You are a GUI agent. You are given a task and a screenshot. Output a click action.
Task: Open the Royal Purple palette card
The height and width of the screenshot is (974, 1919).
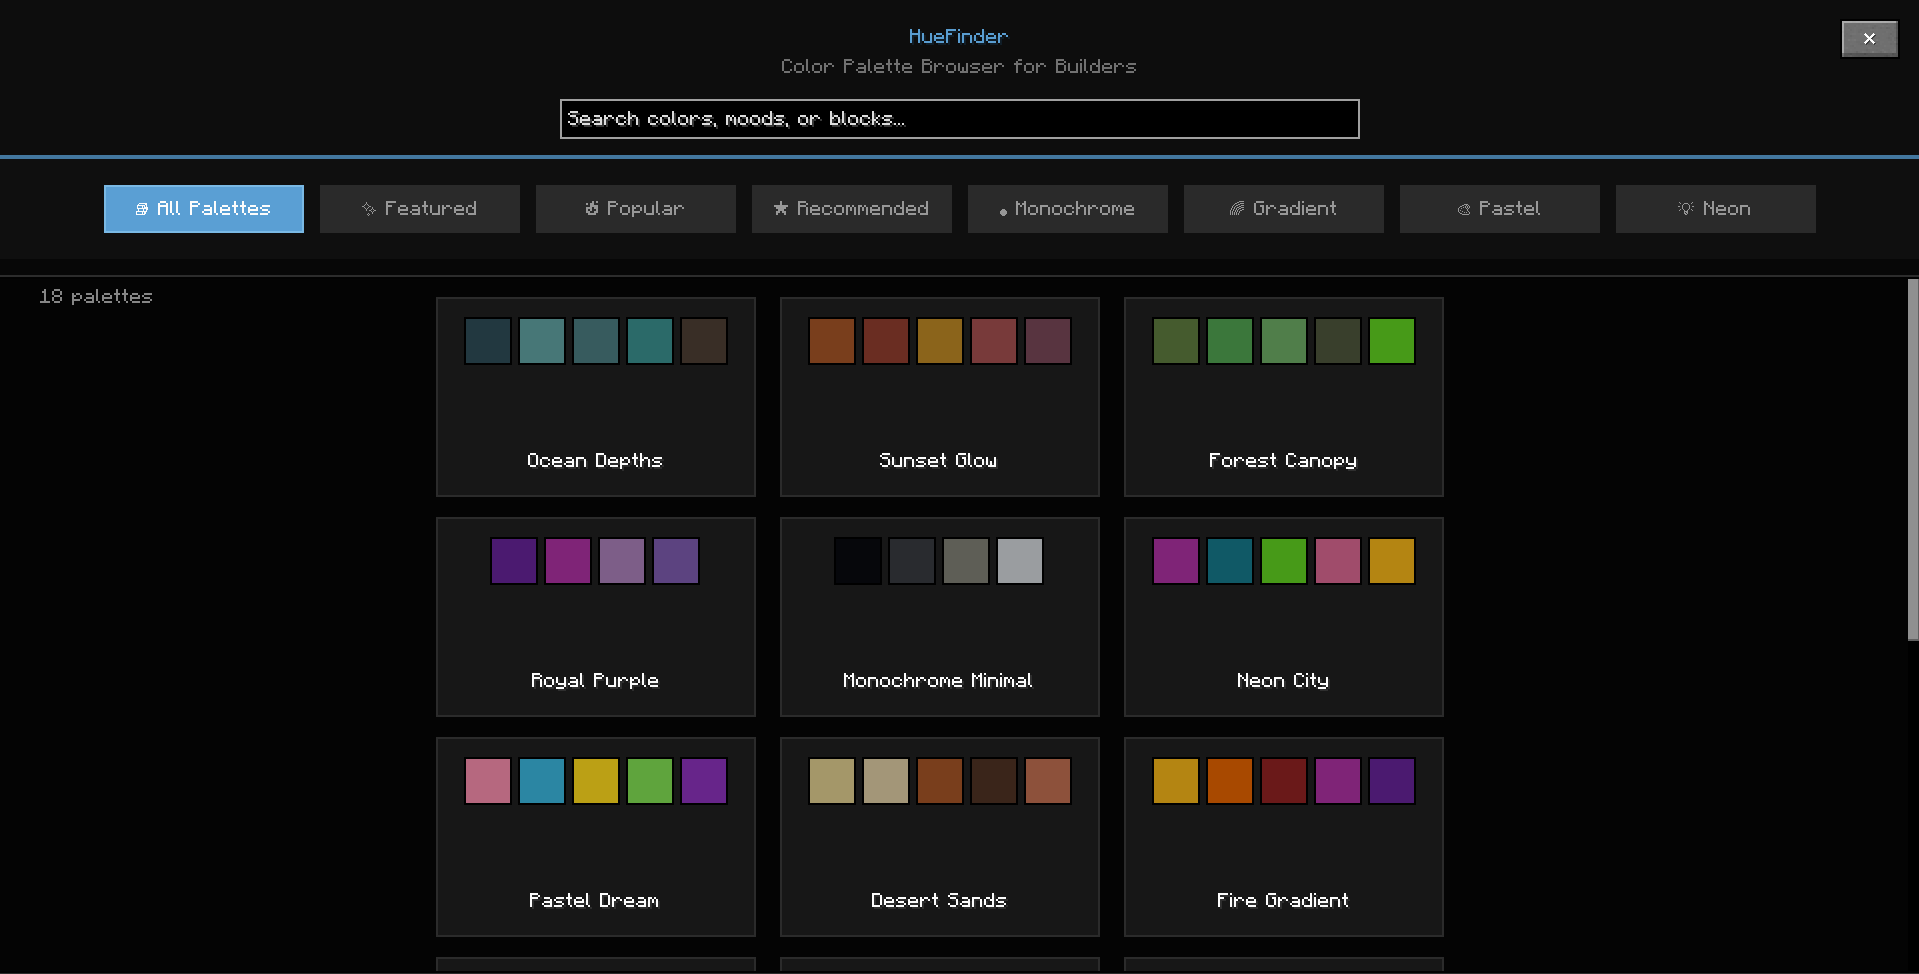pyautogui.click(x=596, y=617)
